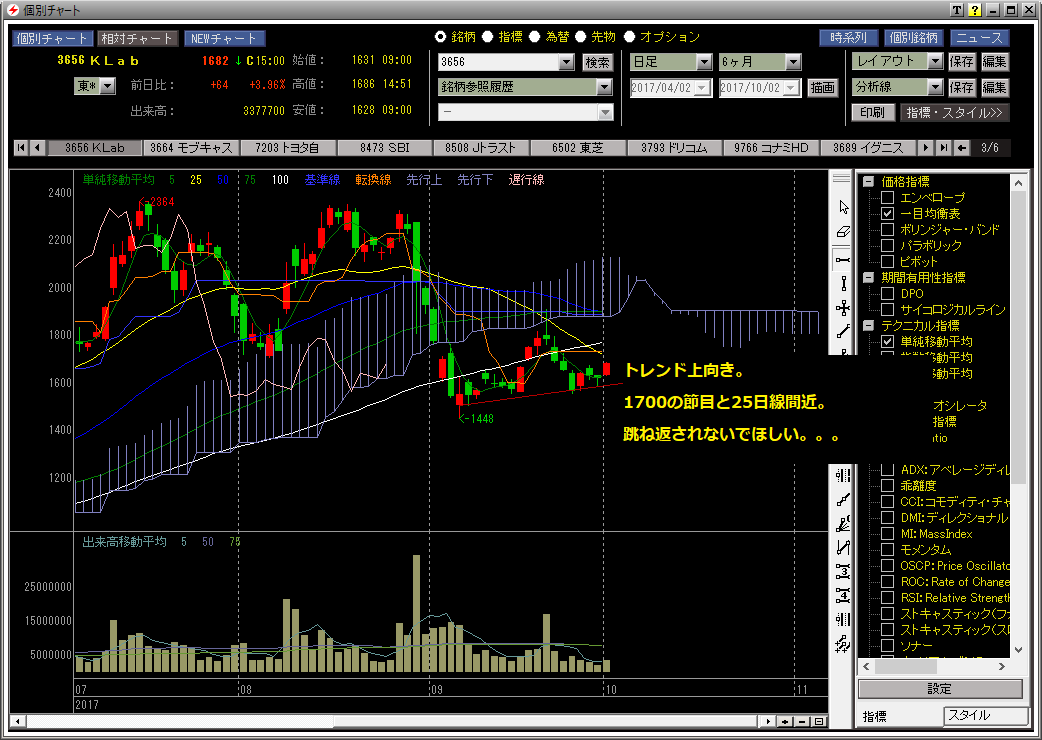Click the 検索 search button

click(x=597, y=62)
